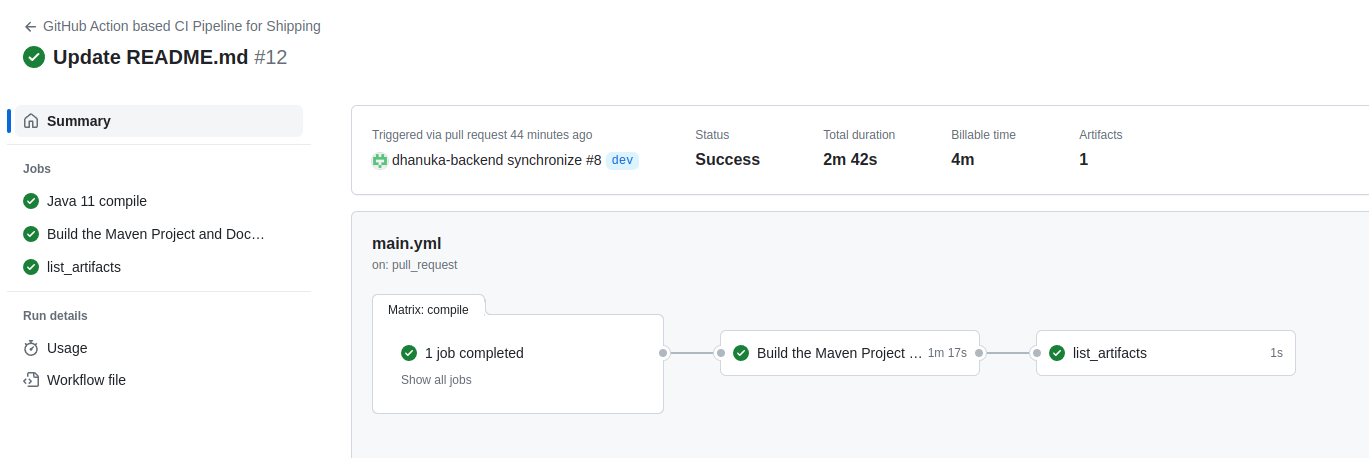Click 1 job completed in matrix box

[x=474, y=353]
